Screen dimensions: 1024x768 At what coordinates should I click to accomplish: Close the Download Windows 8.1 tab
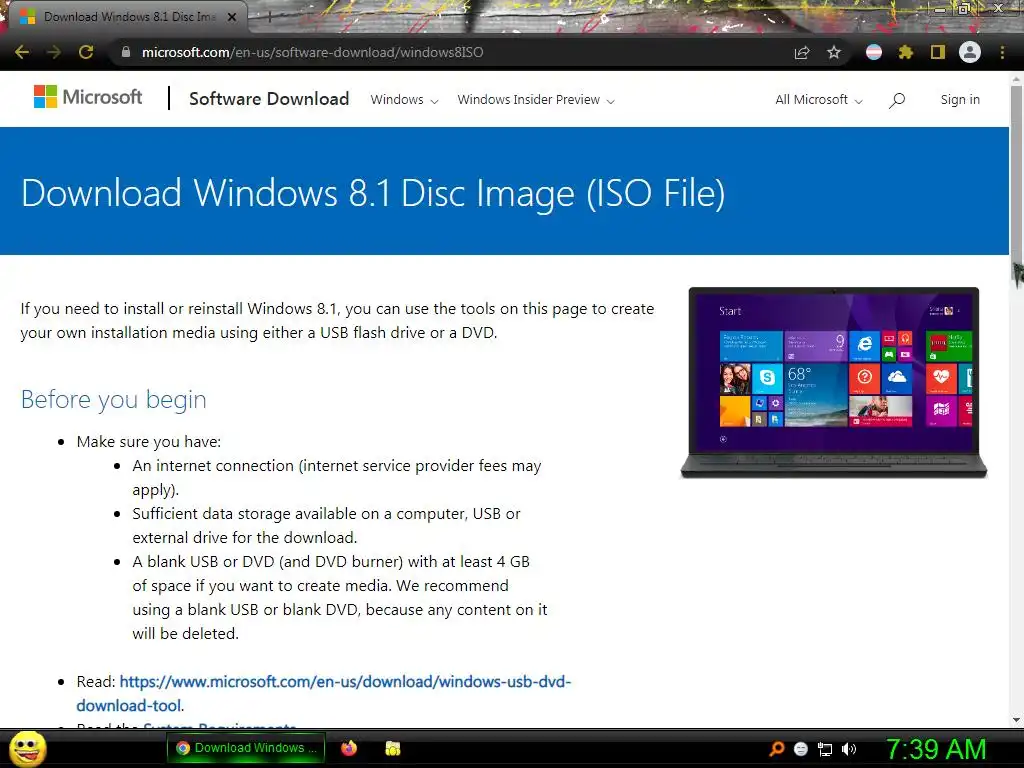click(x=232, y=17)
